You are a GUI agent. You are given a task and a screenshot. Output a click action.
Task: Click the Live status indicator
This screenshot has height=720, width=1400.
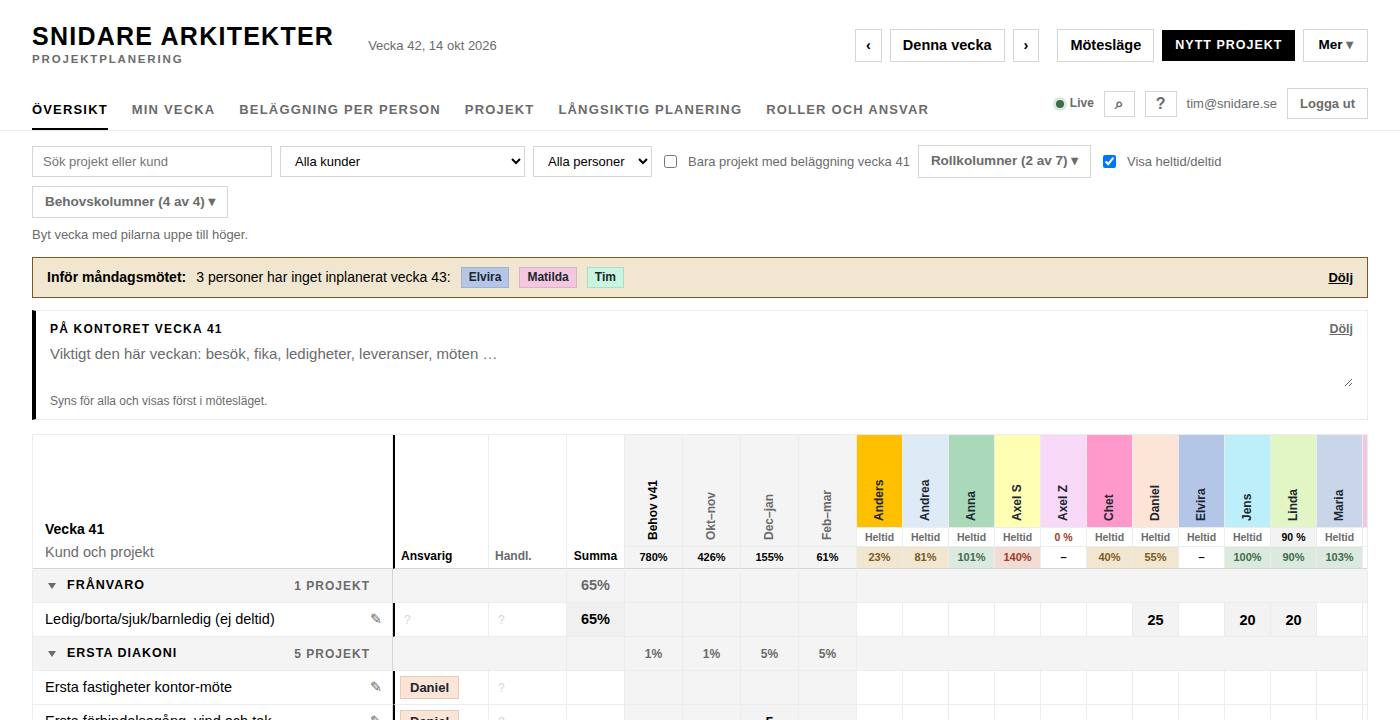[x=1074, y=103]
